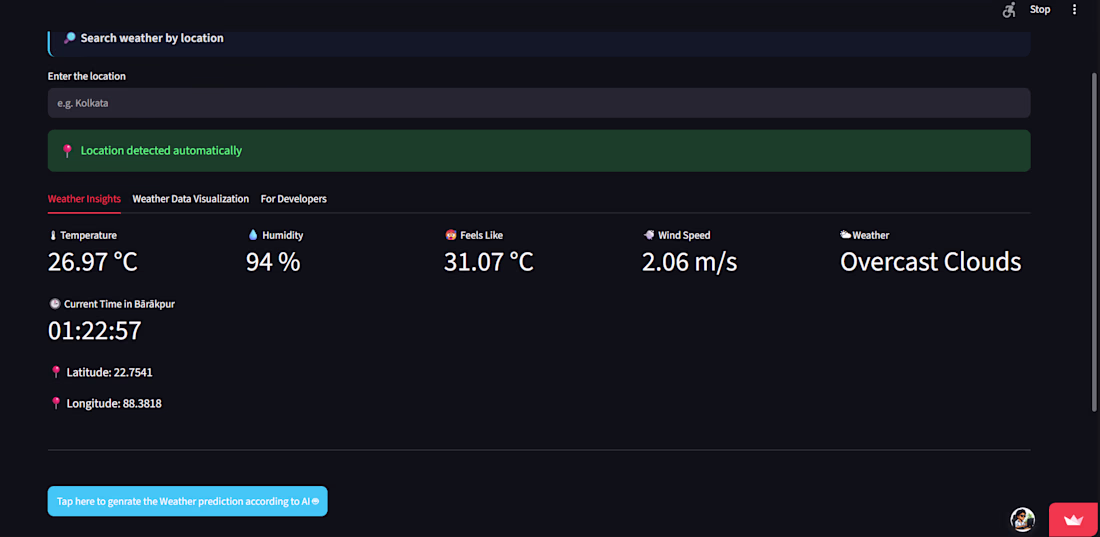Click the water drop icon beside Humidity

click(x=253, y=235)
